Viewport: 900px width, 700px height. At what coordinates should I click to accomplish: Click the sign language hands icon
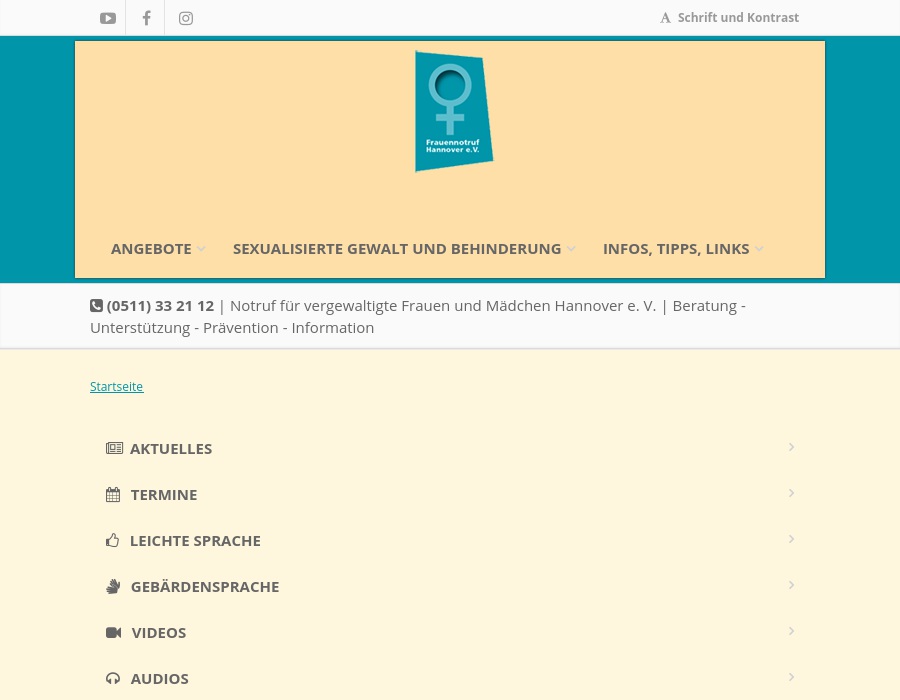[x=113, y=587]
